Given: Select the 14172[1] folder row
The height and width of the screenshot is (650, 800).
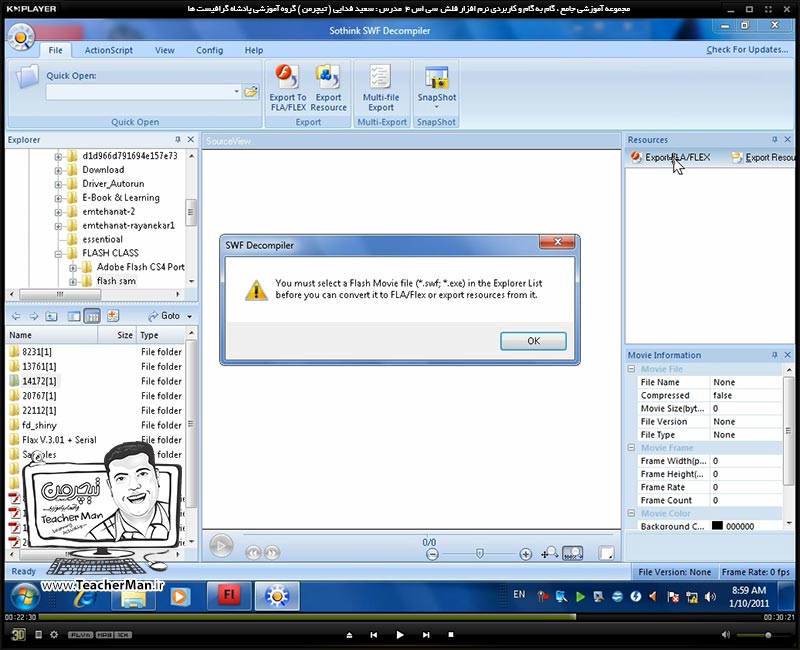Looking at the screenshot, I should coord(95,381).
